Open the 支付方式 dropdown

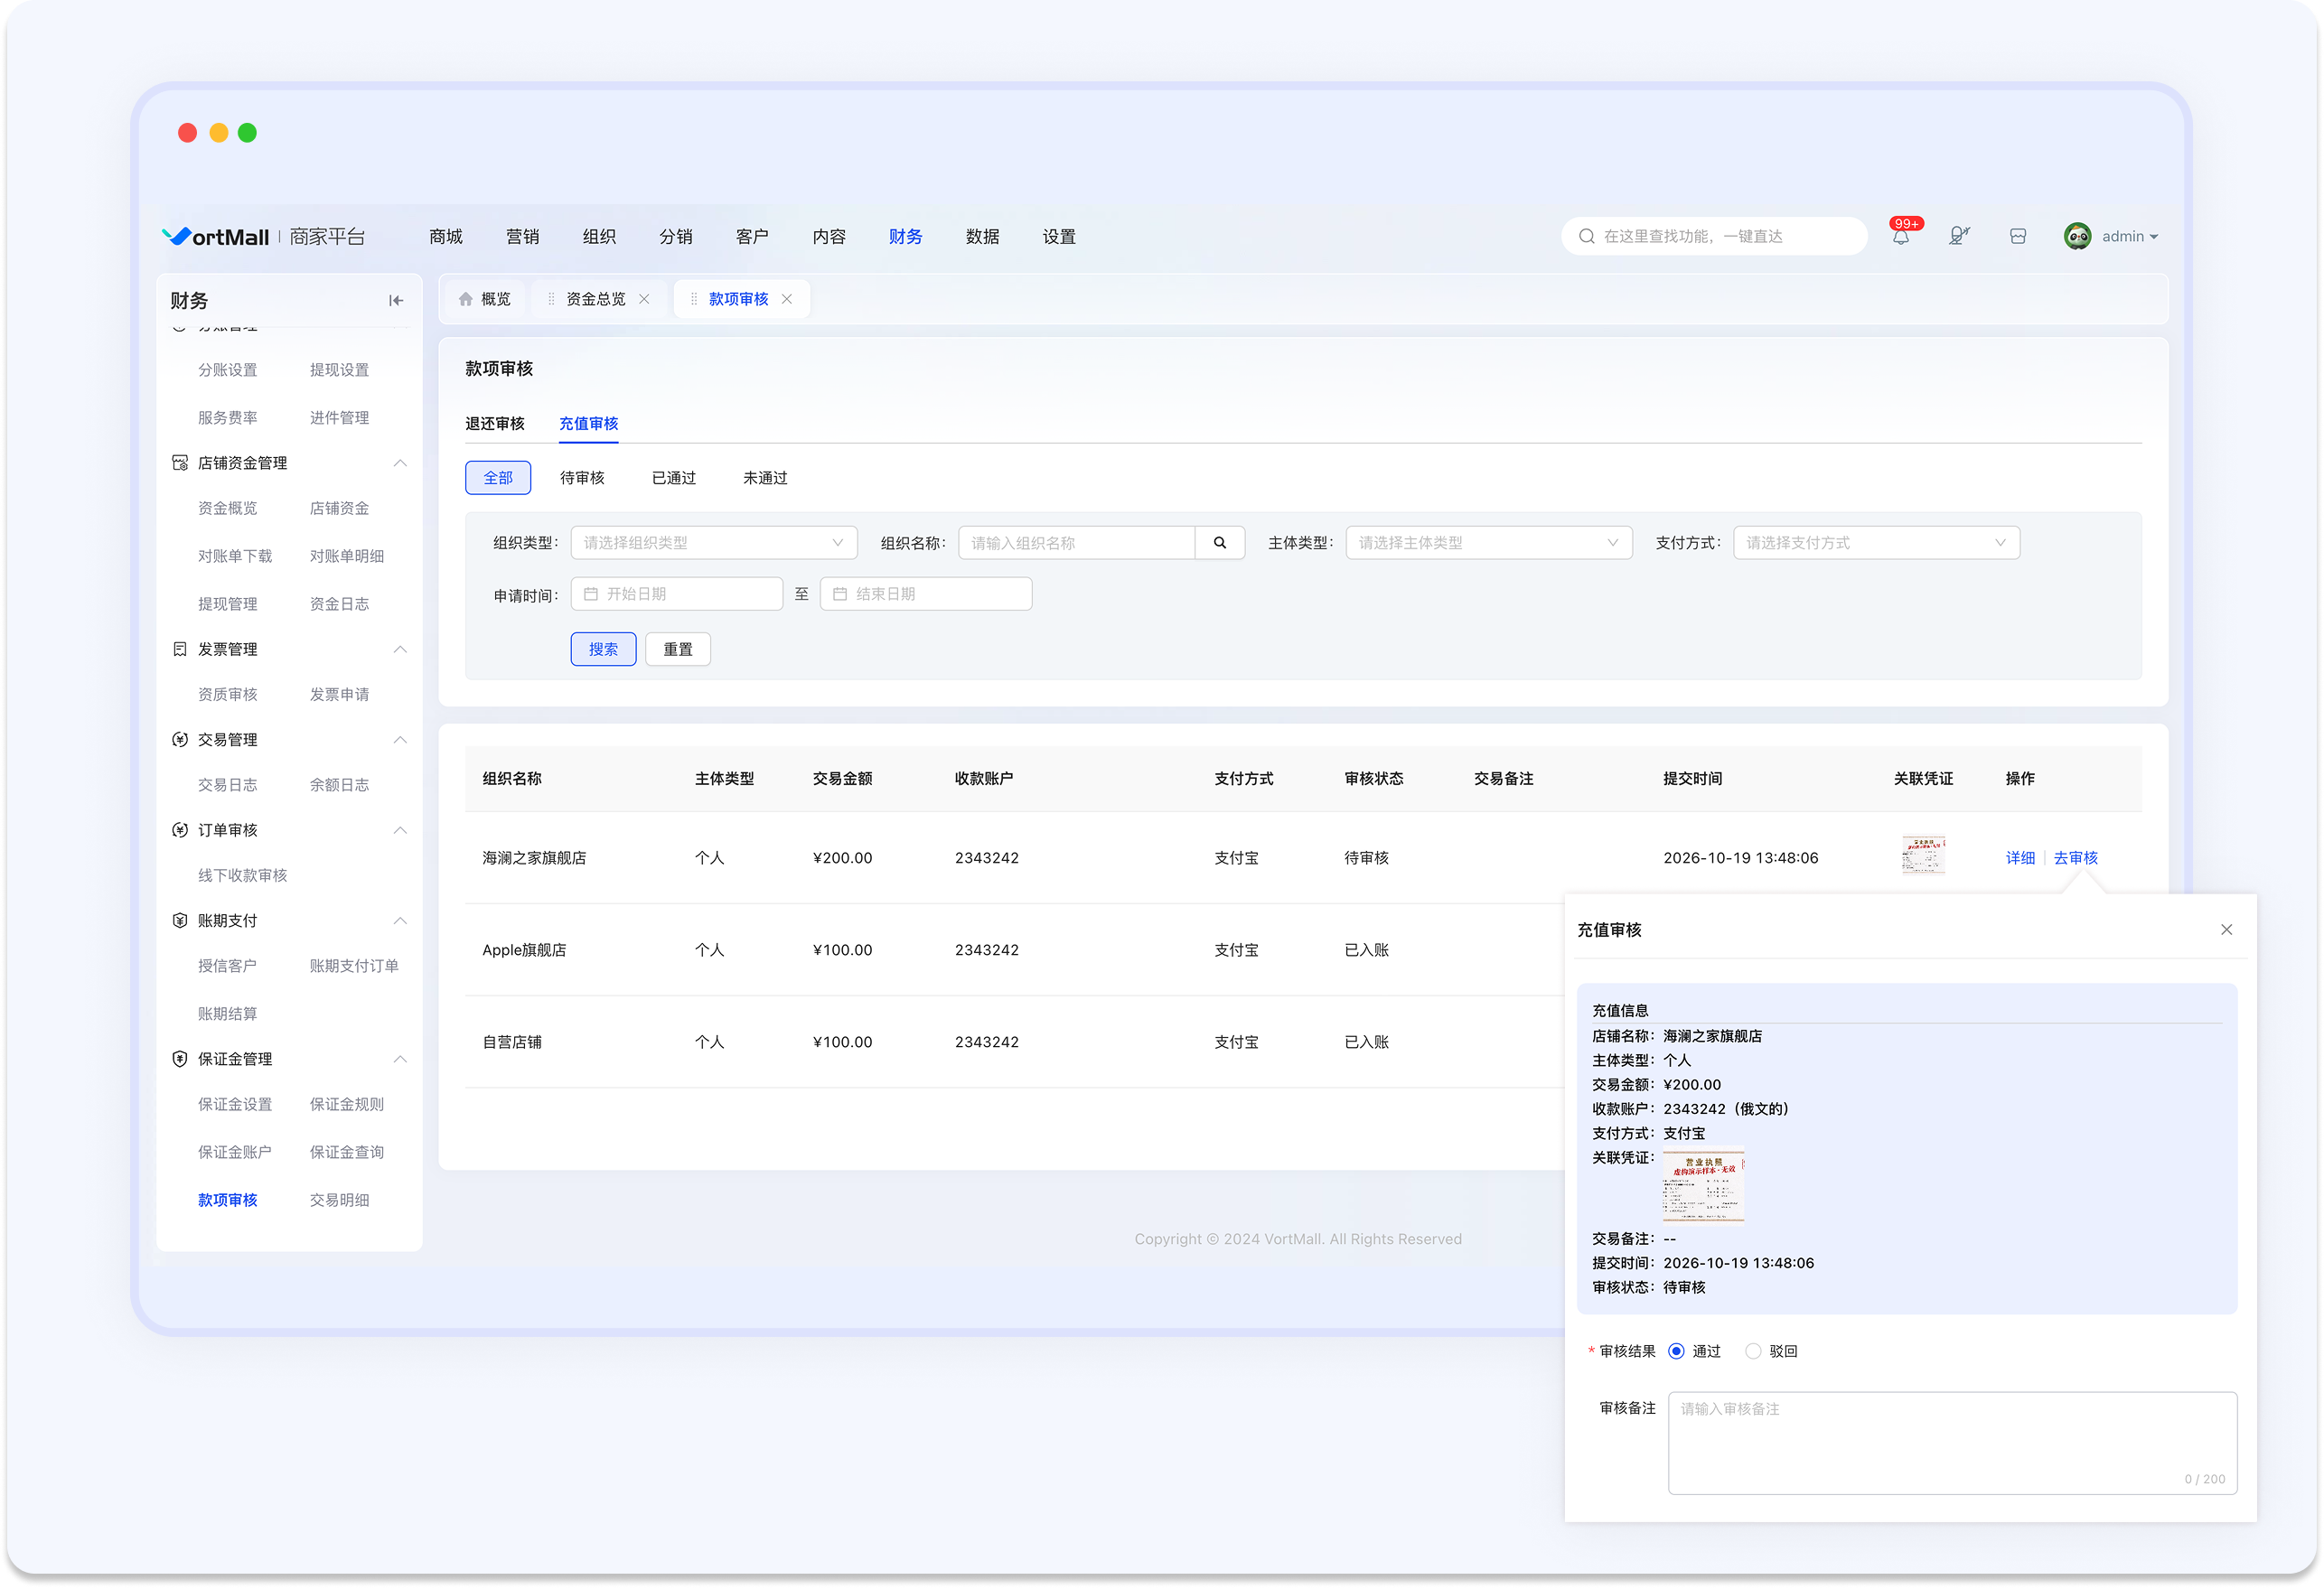coord(1876,543)
